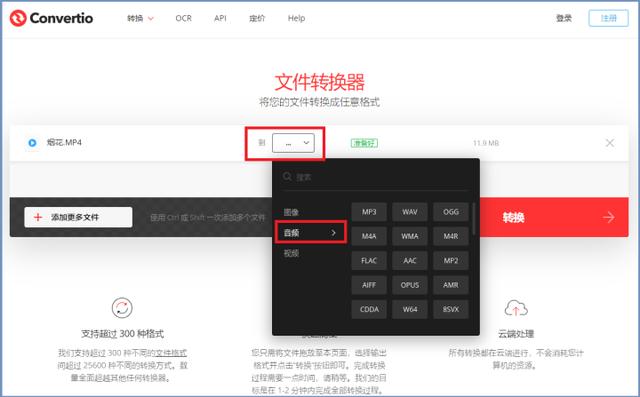The width and height of the screenshot is (640, 397).
Task: Choose MP3 format
Action: (369, 212)
